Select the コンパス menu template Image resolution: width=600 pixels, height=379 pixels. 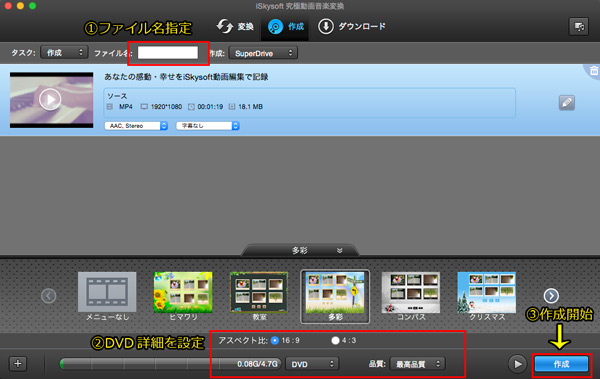point(411,296)
